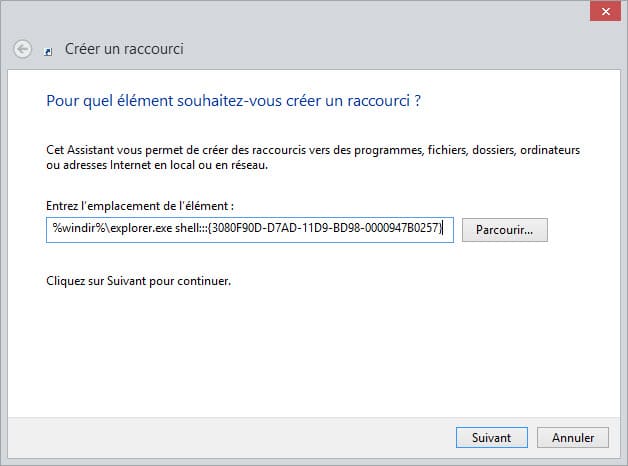Click the small shortcut icon beside title
The image size is (628, 466).
coord(48,52)
